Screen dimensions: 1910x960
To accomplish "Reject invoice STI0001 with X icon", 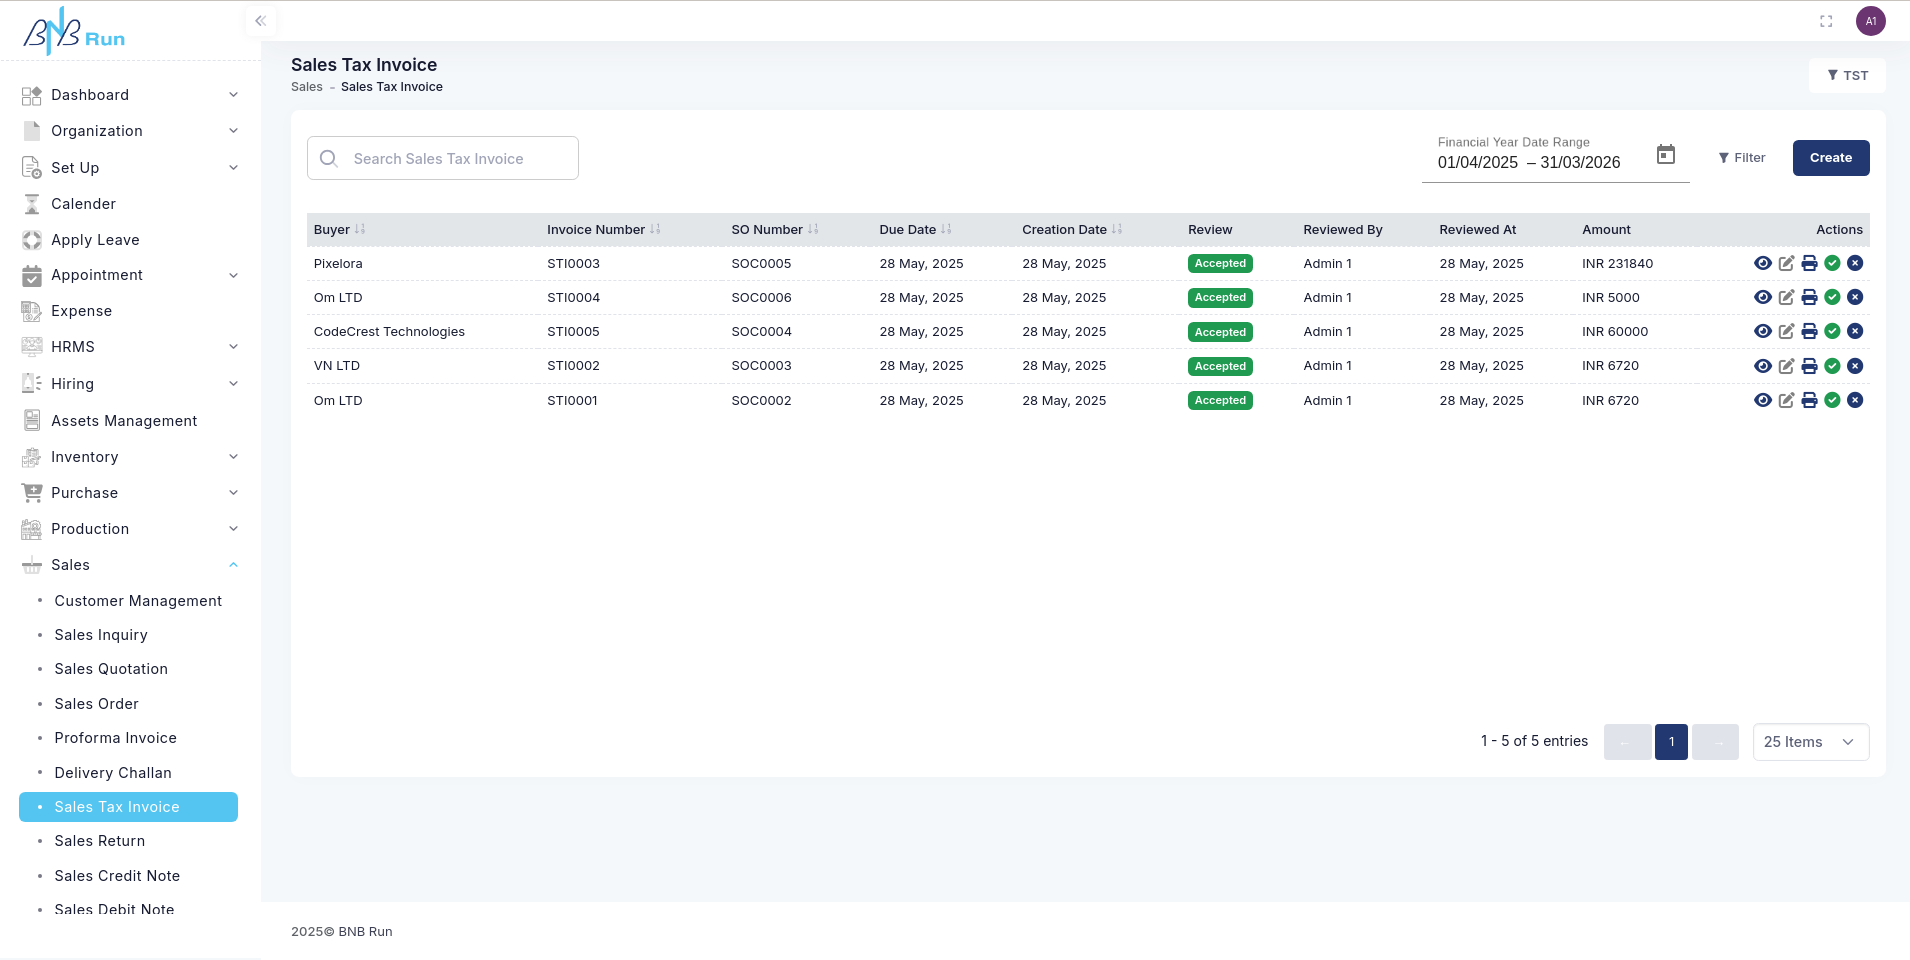I will point(1855,400).
